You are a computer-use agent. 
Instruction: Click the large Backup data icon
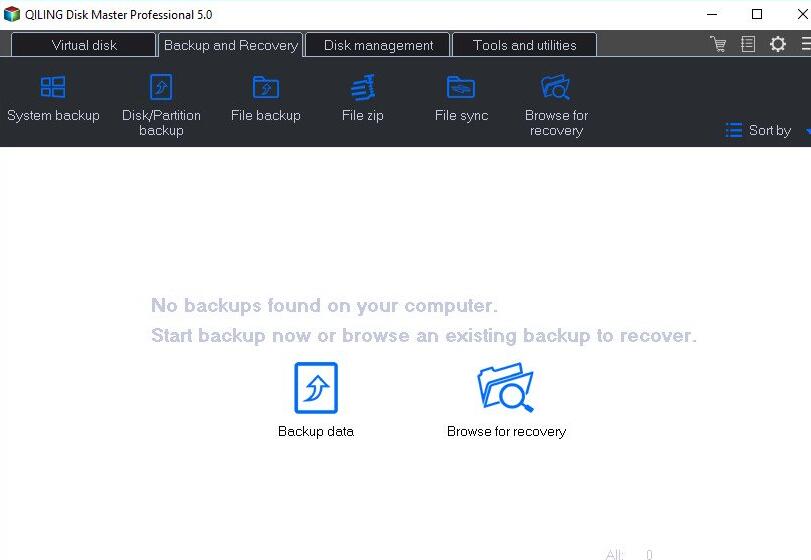point(316,388)
